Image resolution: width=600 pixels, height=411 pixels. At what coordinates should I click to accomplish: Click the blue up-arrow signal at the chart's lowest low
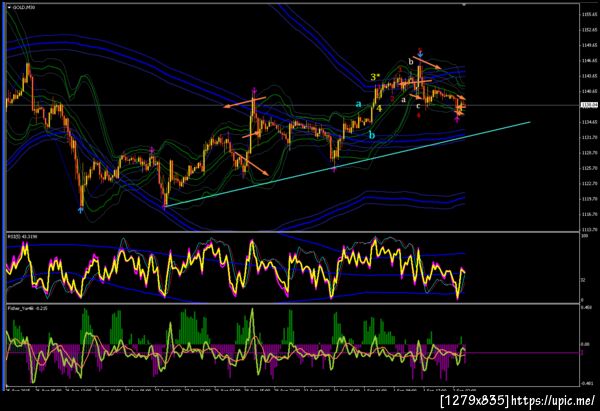[80, 210]
